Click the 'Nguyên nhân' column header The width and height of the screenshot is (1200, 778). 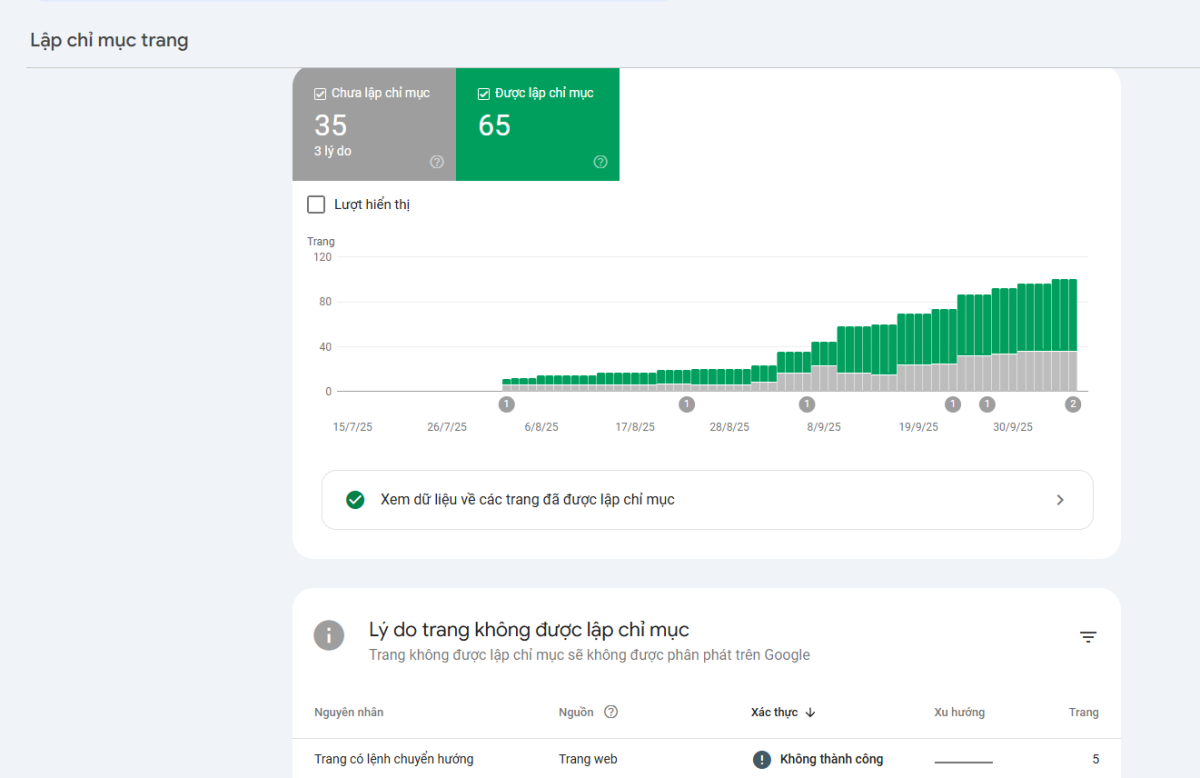coord(349,712)
